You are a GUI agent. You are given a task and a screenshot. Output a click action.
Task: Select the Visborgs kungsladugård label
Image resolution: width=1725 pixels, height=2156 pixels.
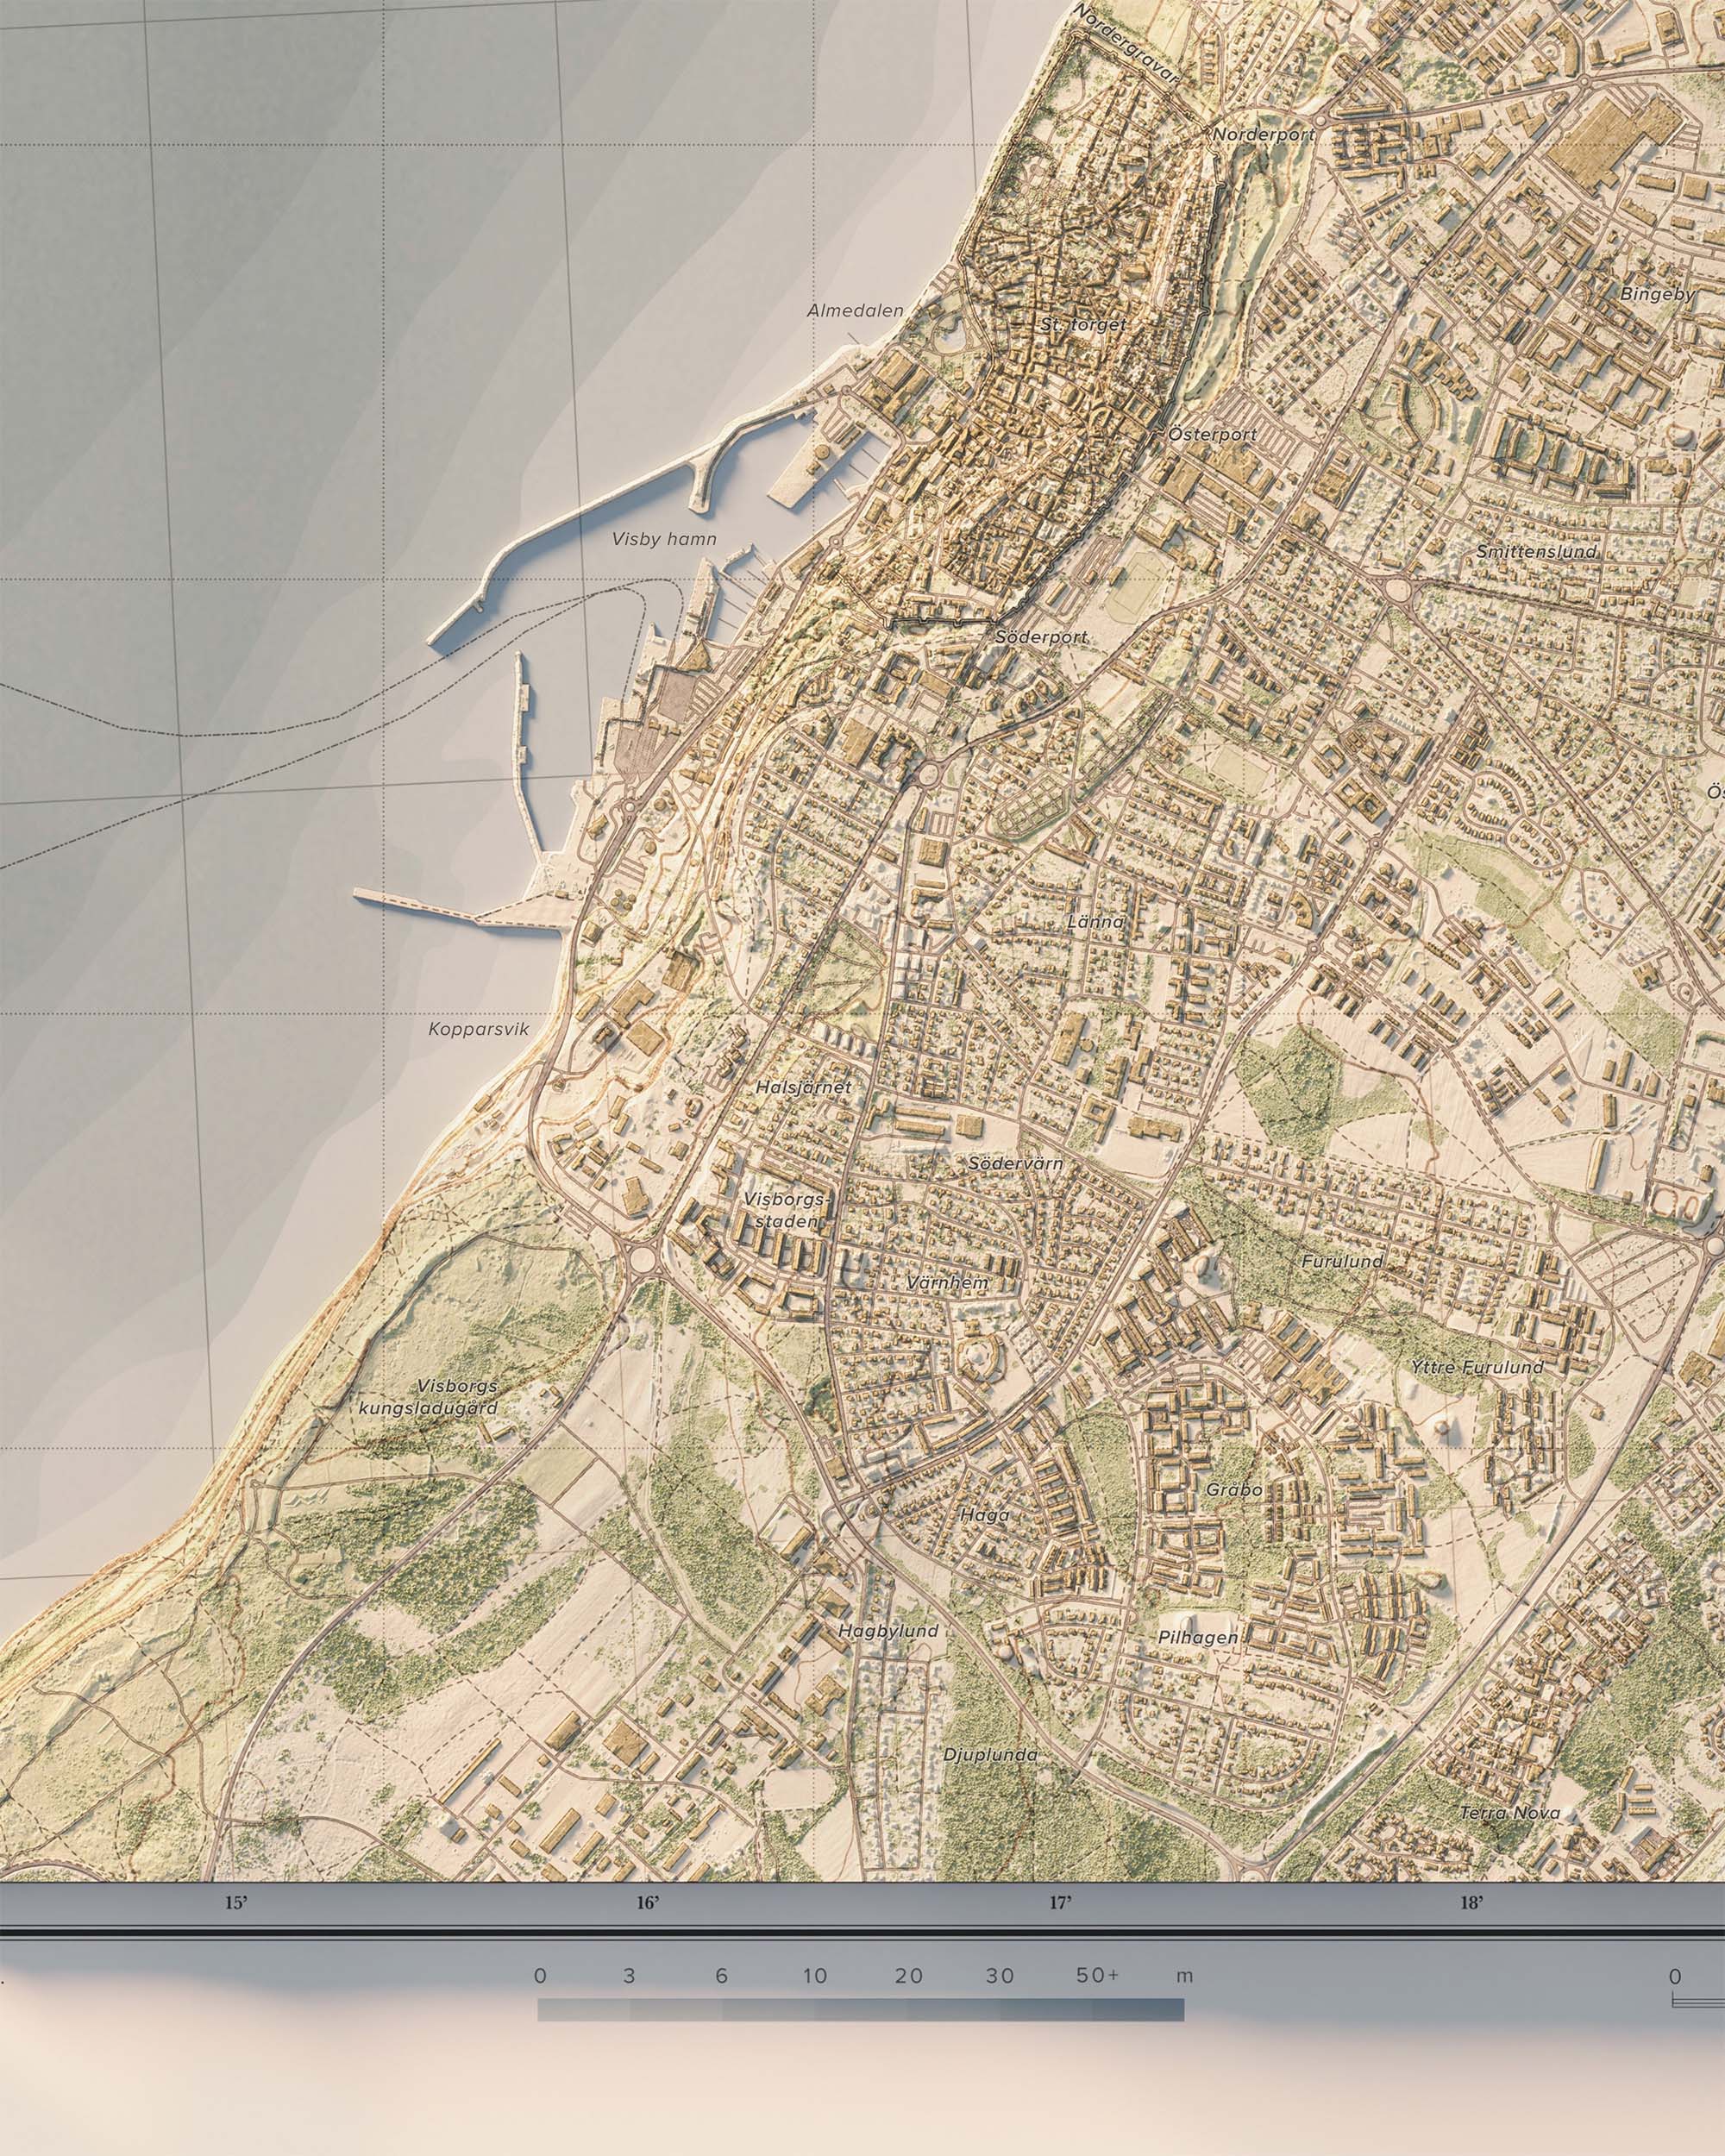(x=428, y=1397)
